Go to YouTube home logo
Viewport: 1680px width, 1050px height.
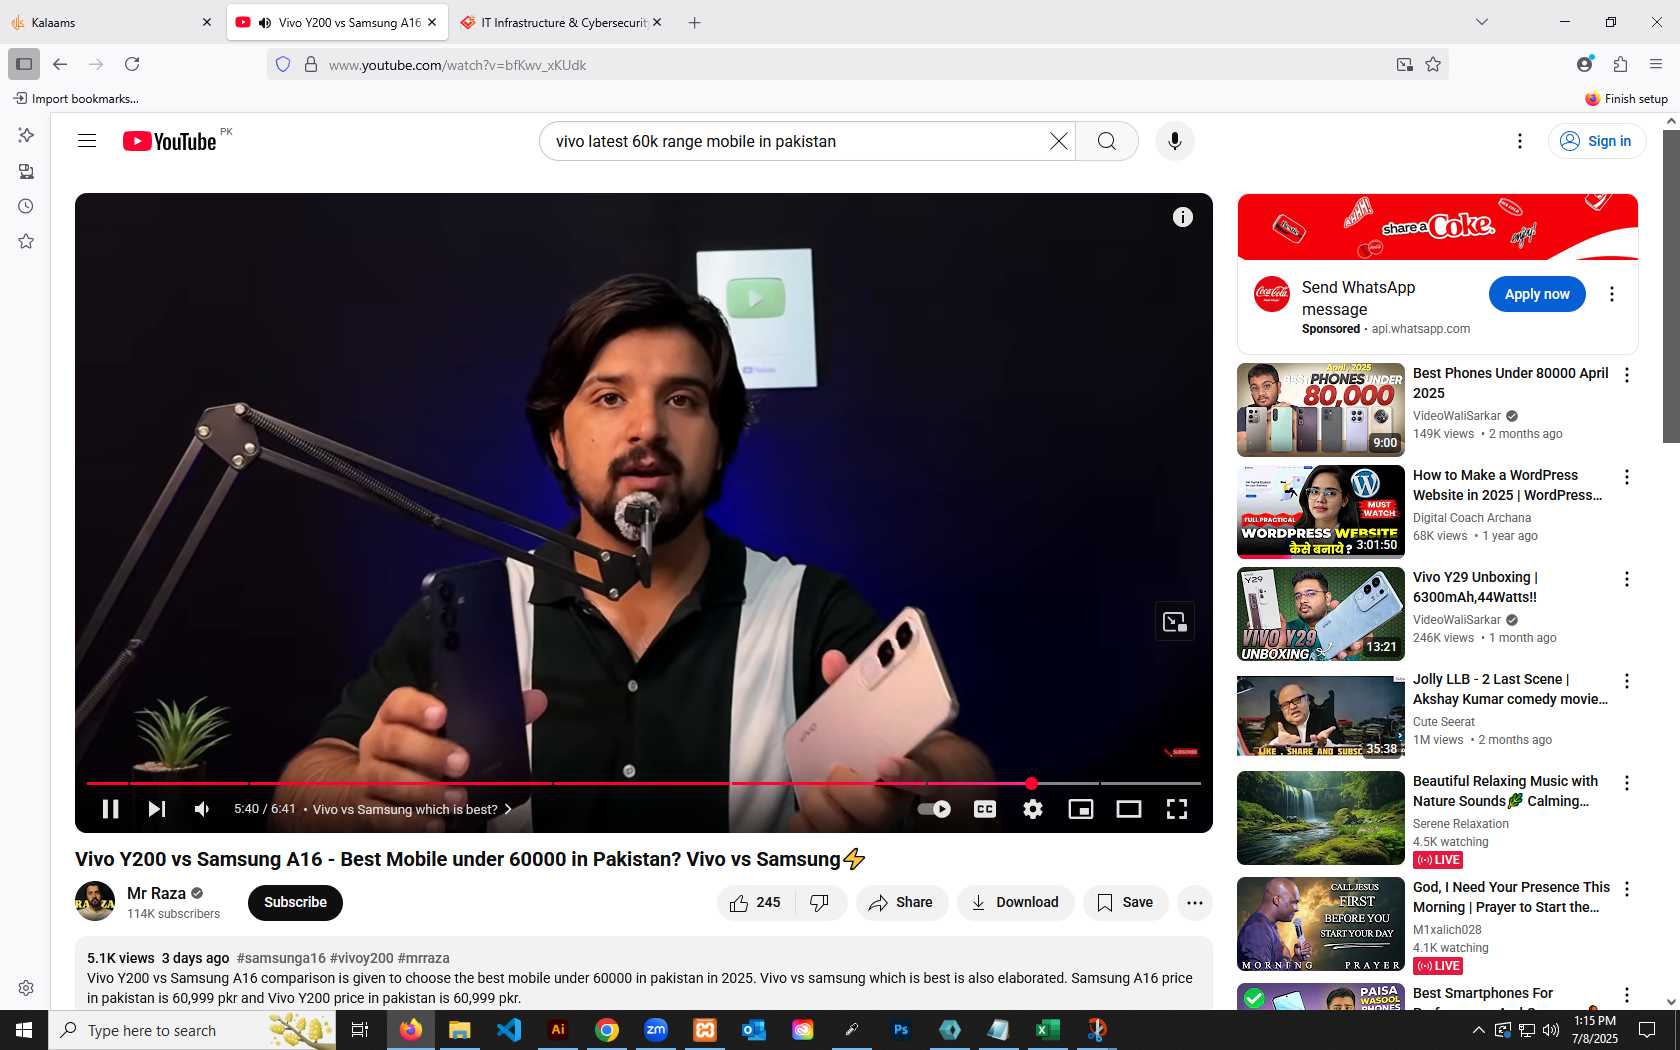[170, 141]
